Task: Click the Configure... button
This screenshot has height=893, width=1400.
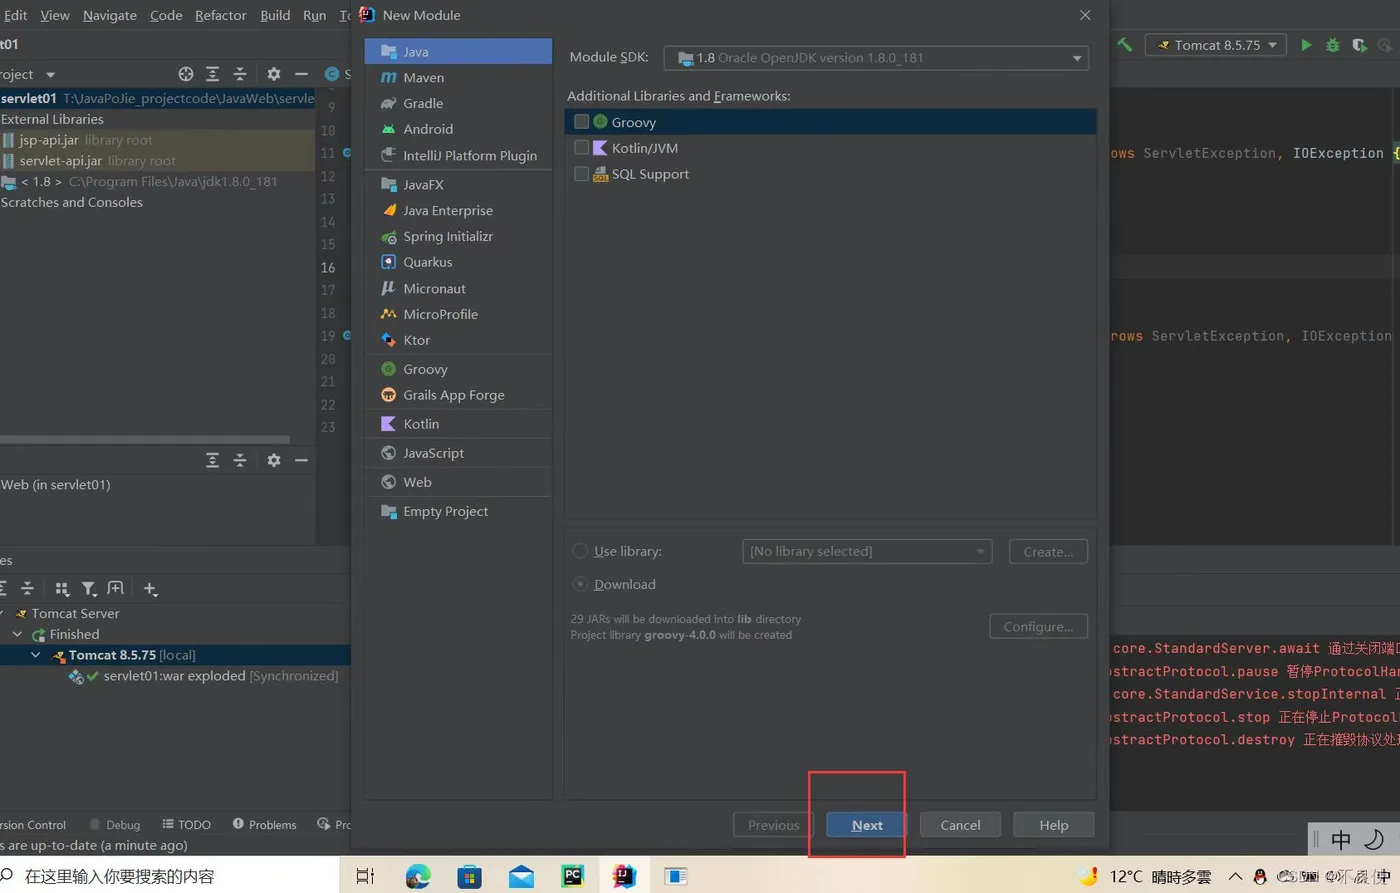Action: tap(1038, 626)
